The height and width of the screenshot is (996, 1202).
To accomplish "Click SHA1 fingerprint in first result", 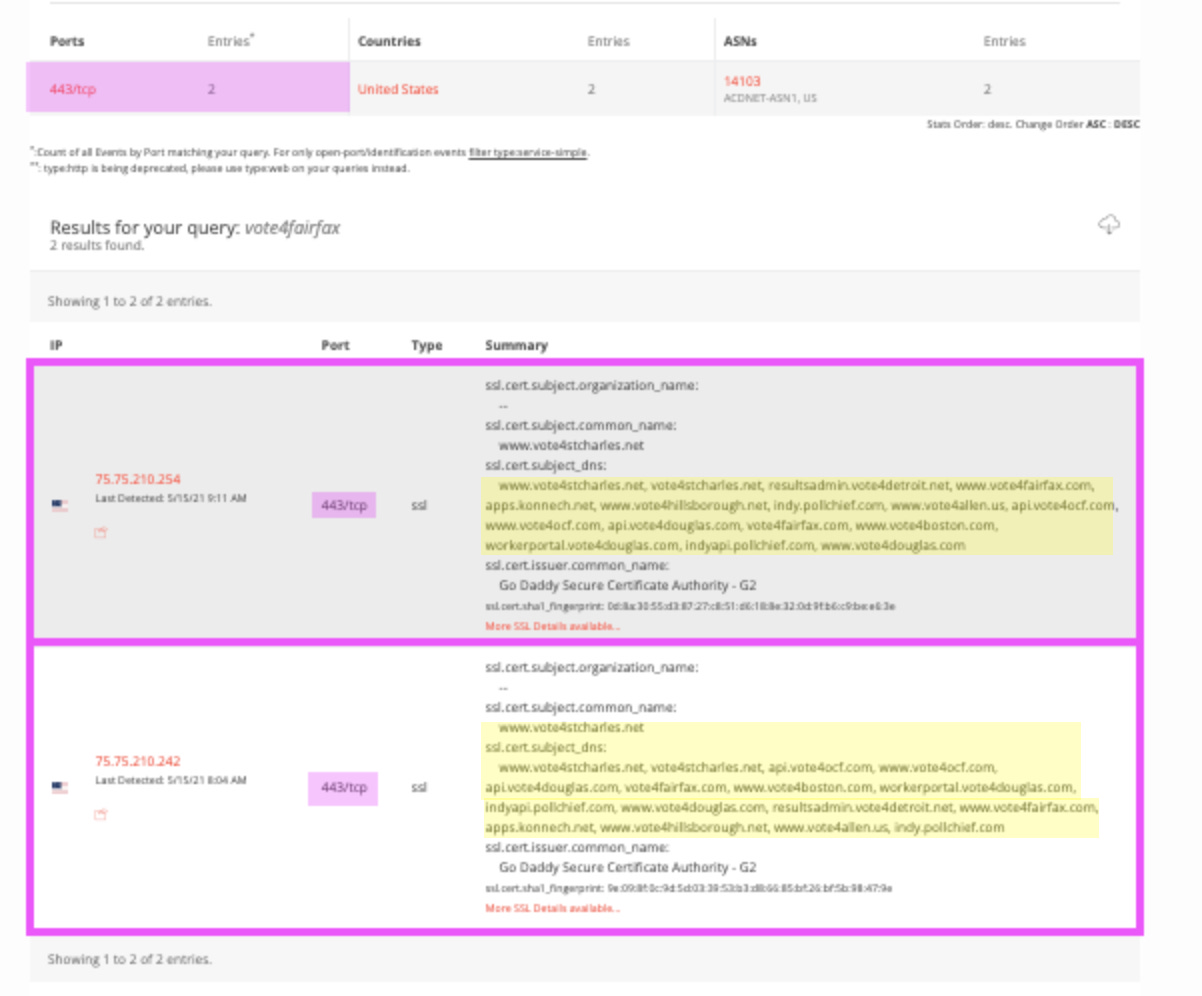I will (x=690, y=606).
